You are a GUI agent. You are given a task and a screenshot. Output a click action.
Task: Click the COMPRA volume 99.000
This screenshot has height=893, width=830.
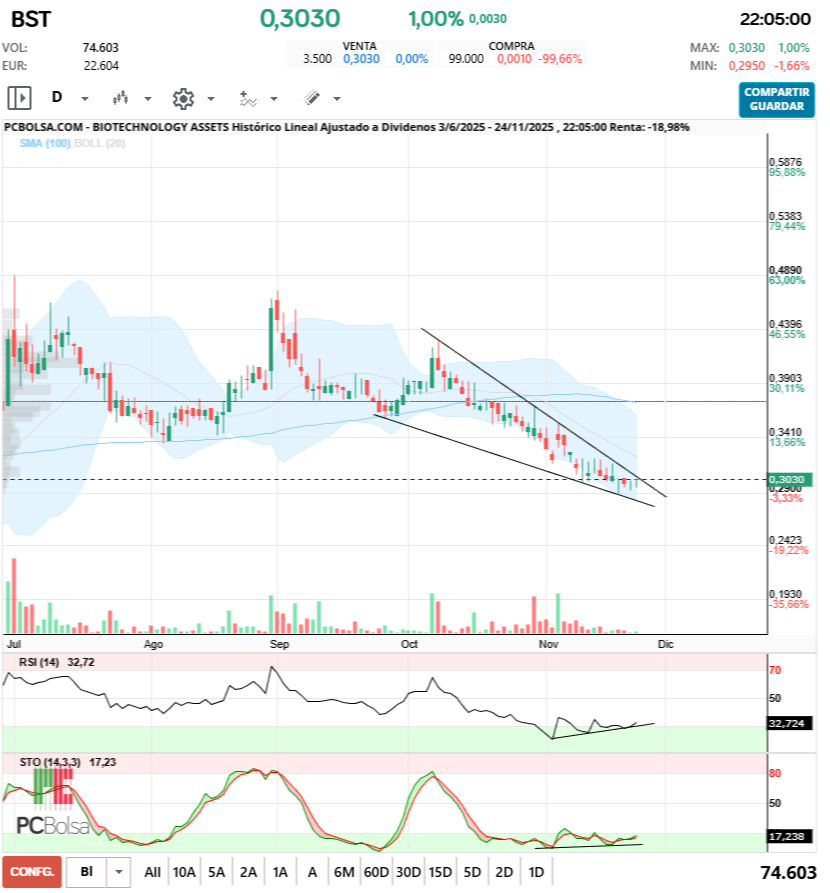(x=465, y=59)
